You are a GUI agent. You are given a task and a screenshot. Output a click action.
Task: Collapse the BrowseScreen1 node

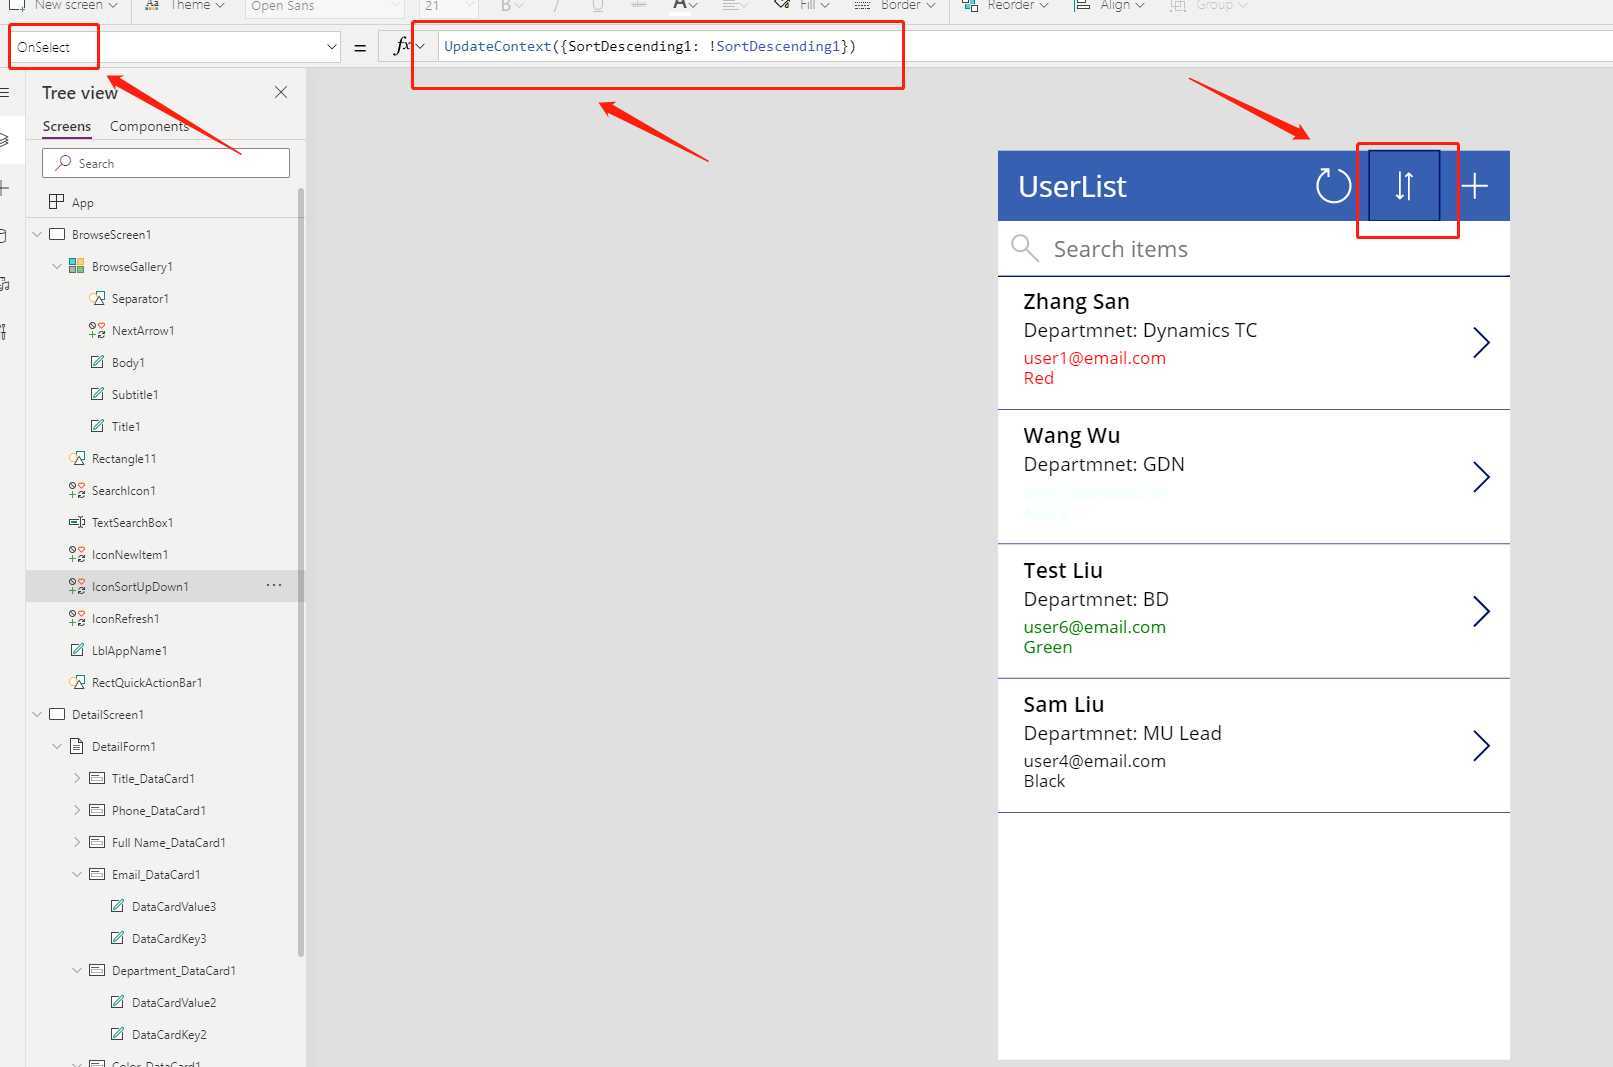pos(37,234)
